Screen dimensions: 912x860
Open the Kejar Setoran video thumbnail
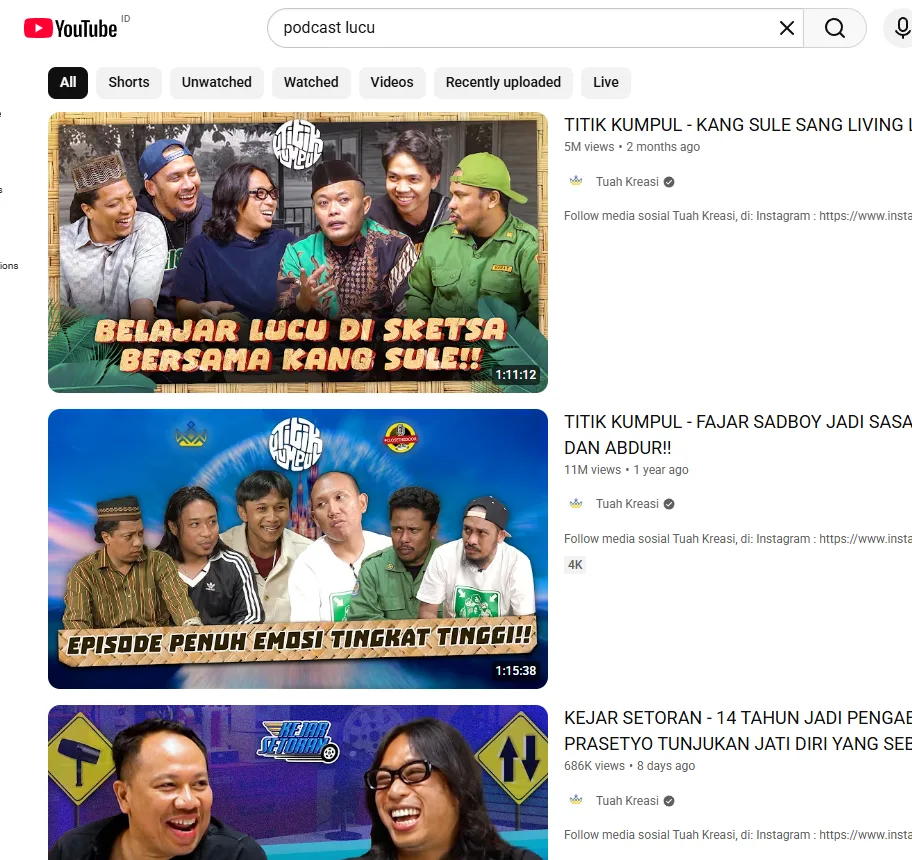[298, 783]
